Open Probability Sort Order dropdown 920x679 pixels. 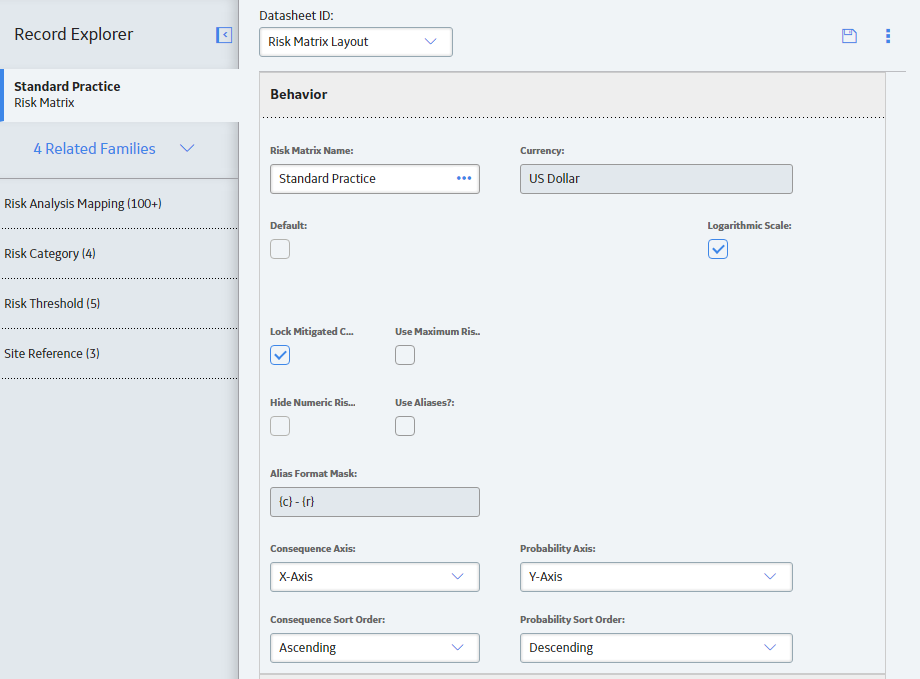(x=656, y=648)
